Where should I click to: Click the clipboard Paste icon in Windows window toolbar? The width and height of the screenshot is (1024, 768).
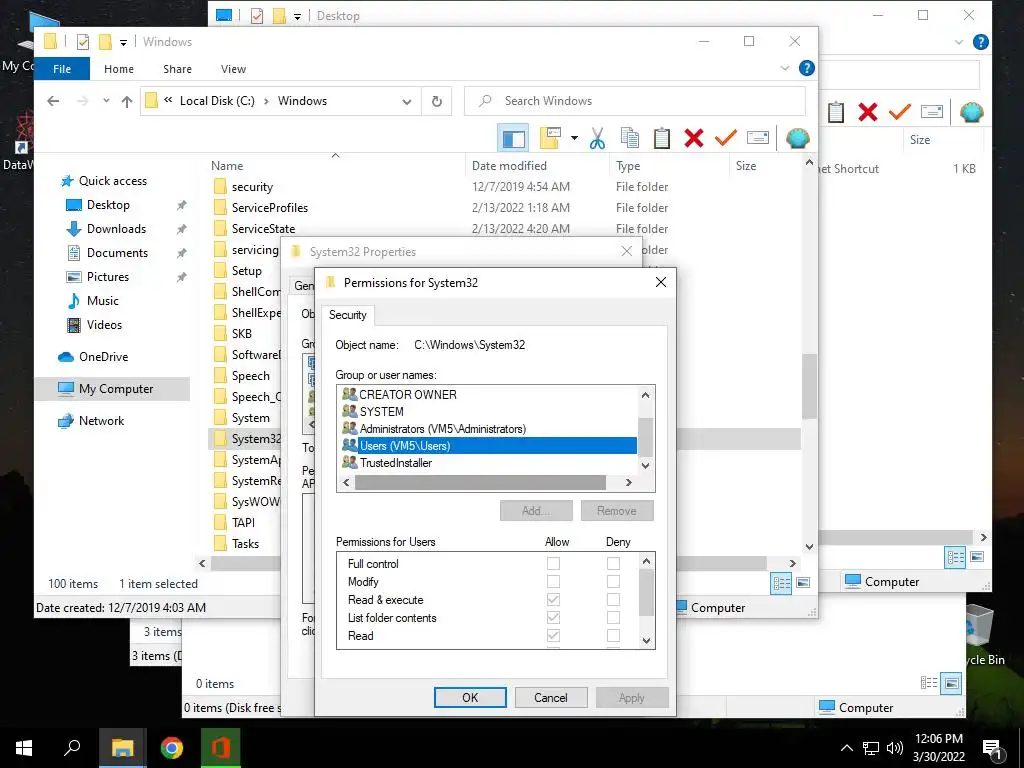click(662, 138)
